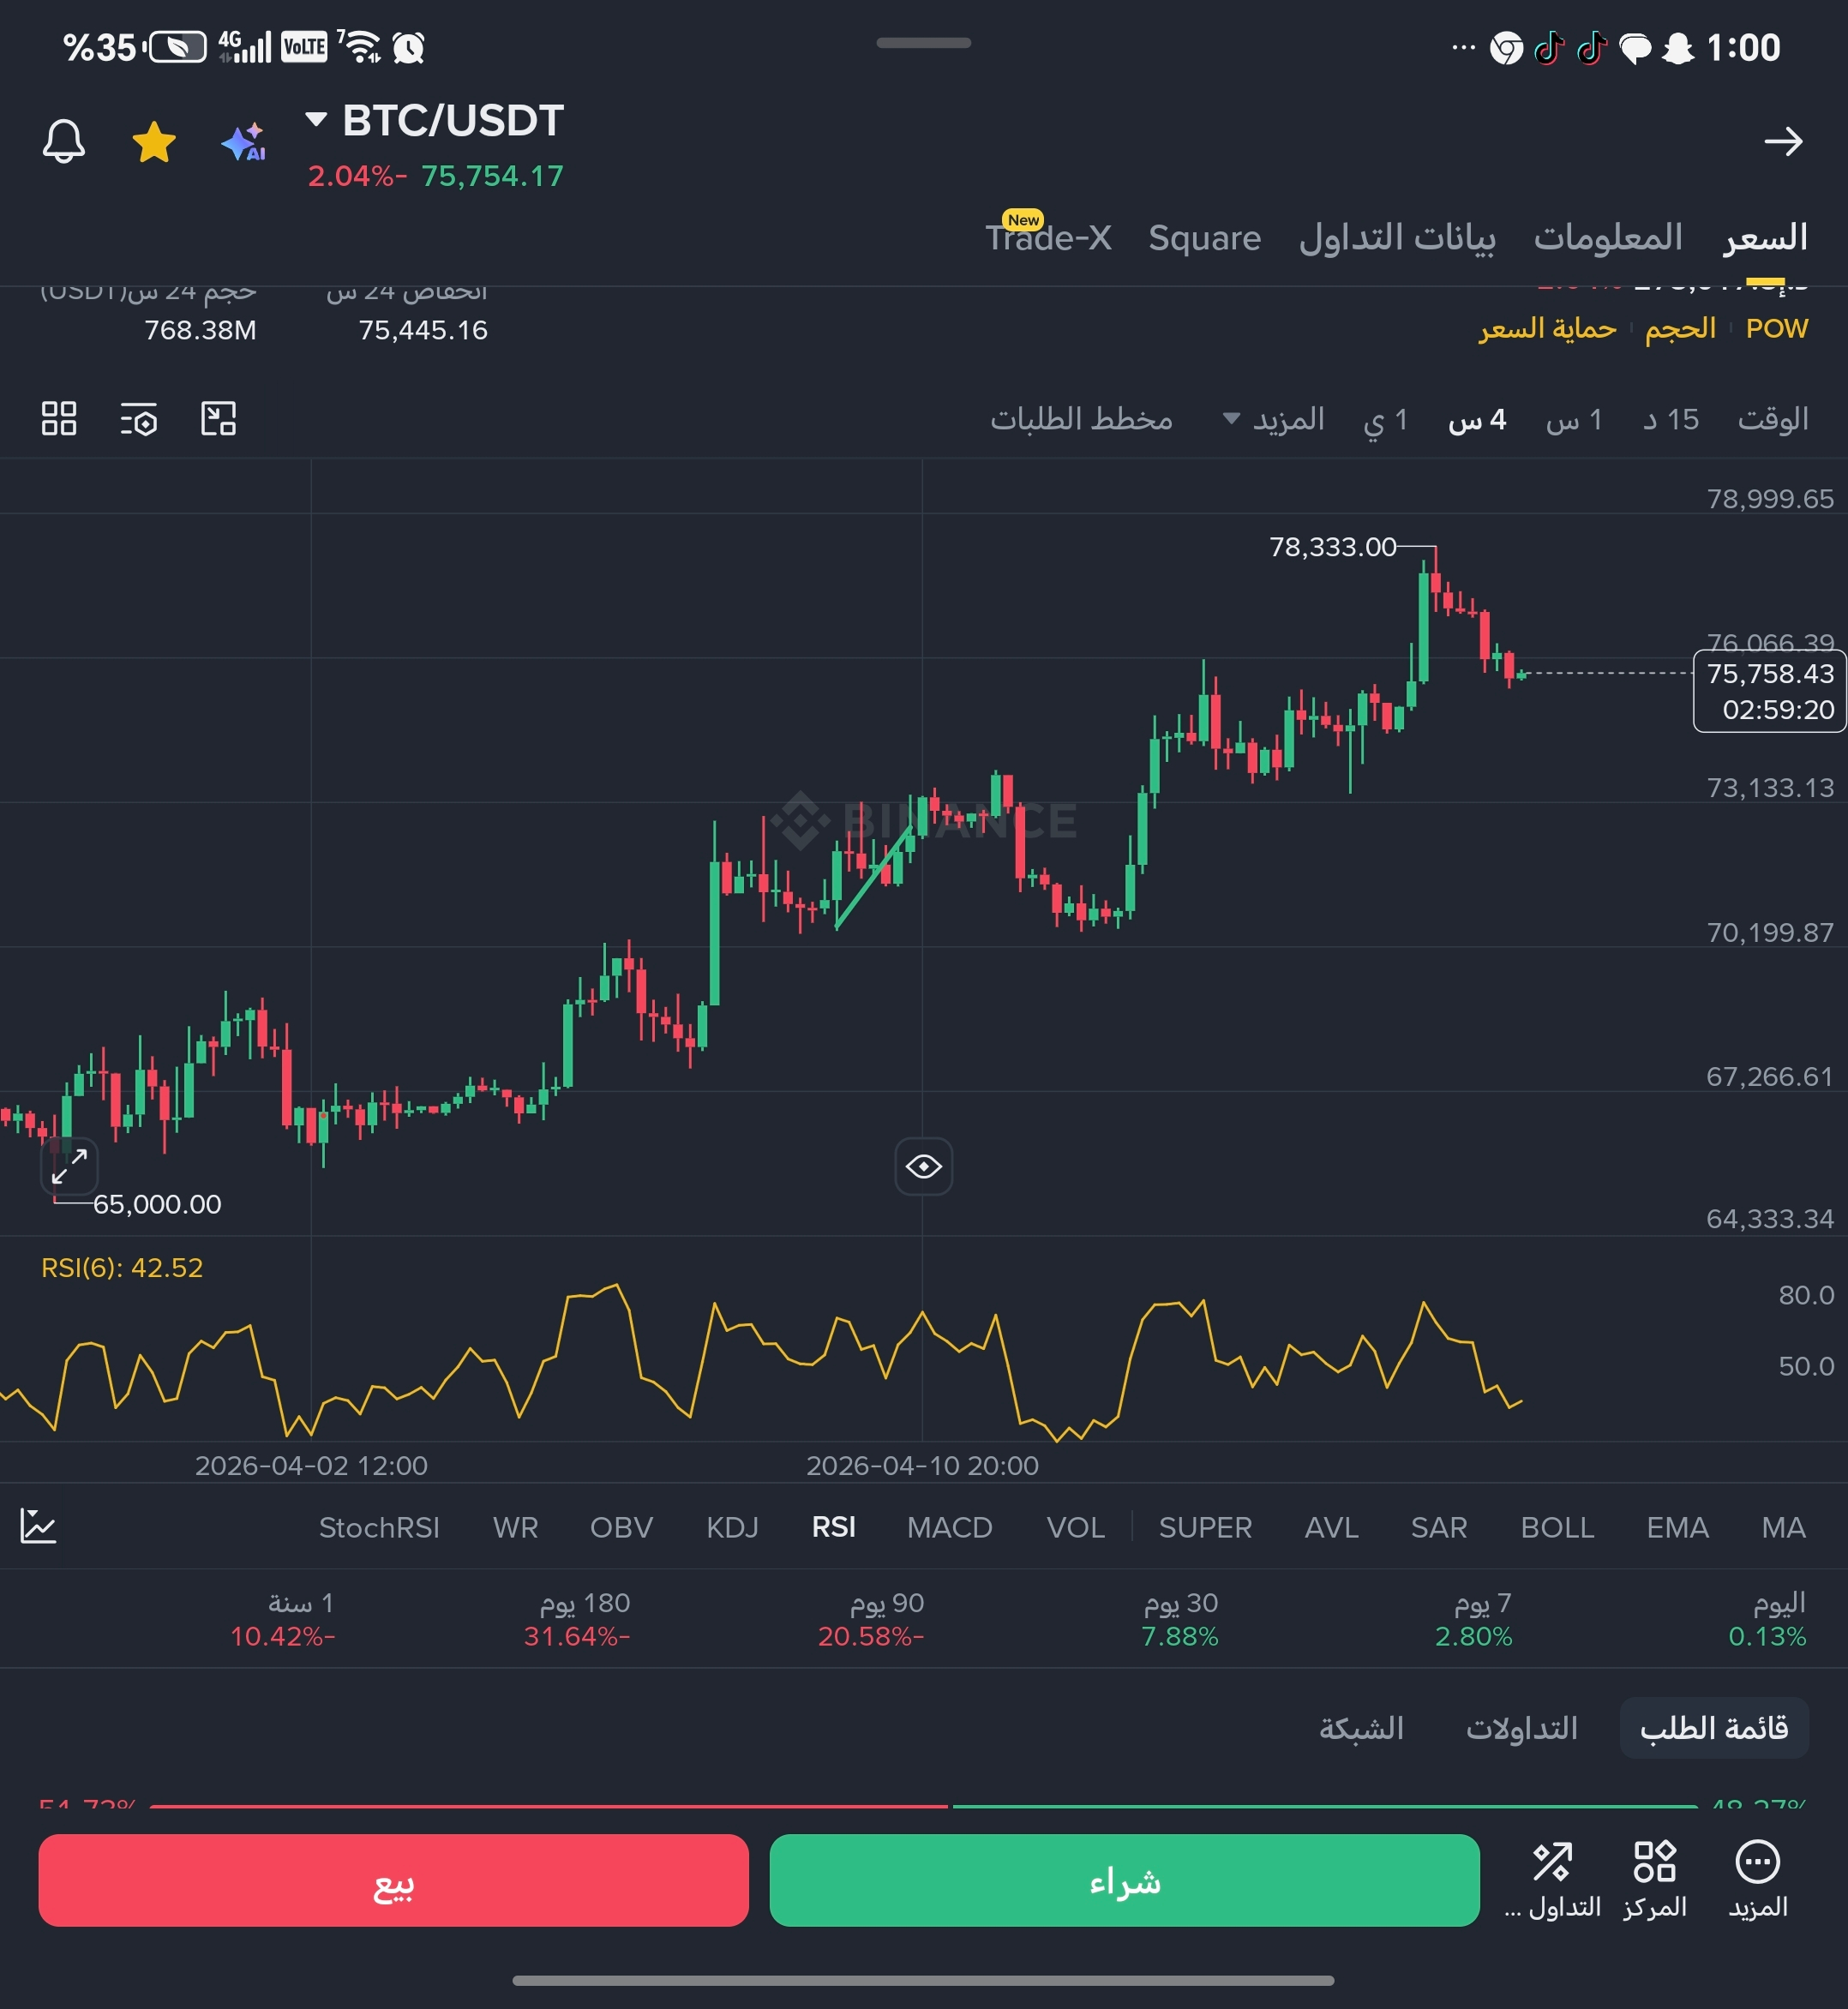Open the four-square chart layout icon
The image size is (1848, 2009).
click(59, 419)
